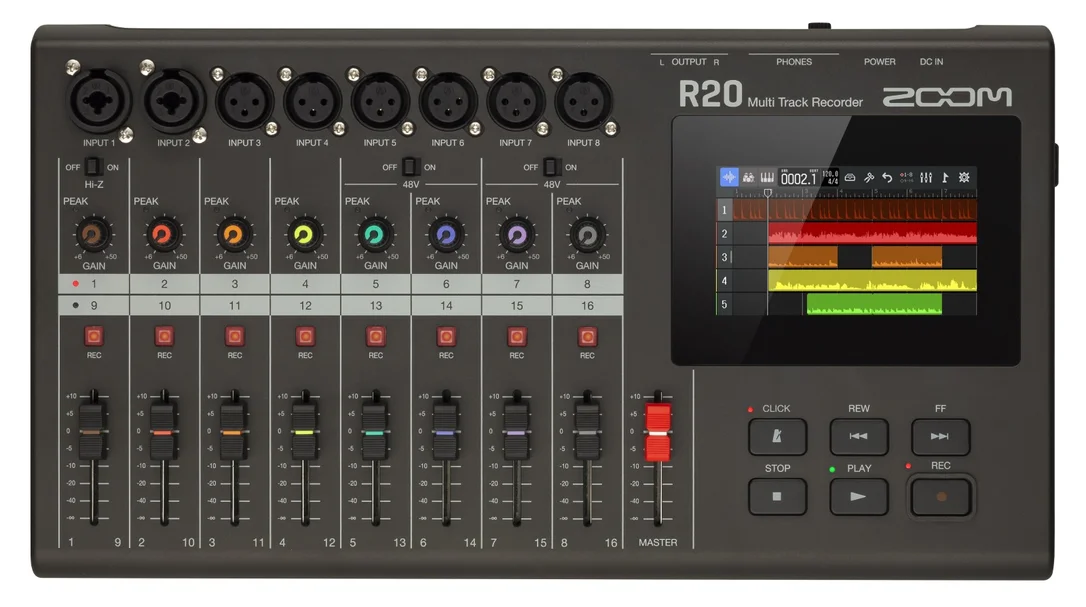Image resolution: width=1086 pixels, height=607 pixels.
Task: Hit the STOP transport button
Action: [777, 496]
